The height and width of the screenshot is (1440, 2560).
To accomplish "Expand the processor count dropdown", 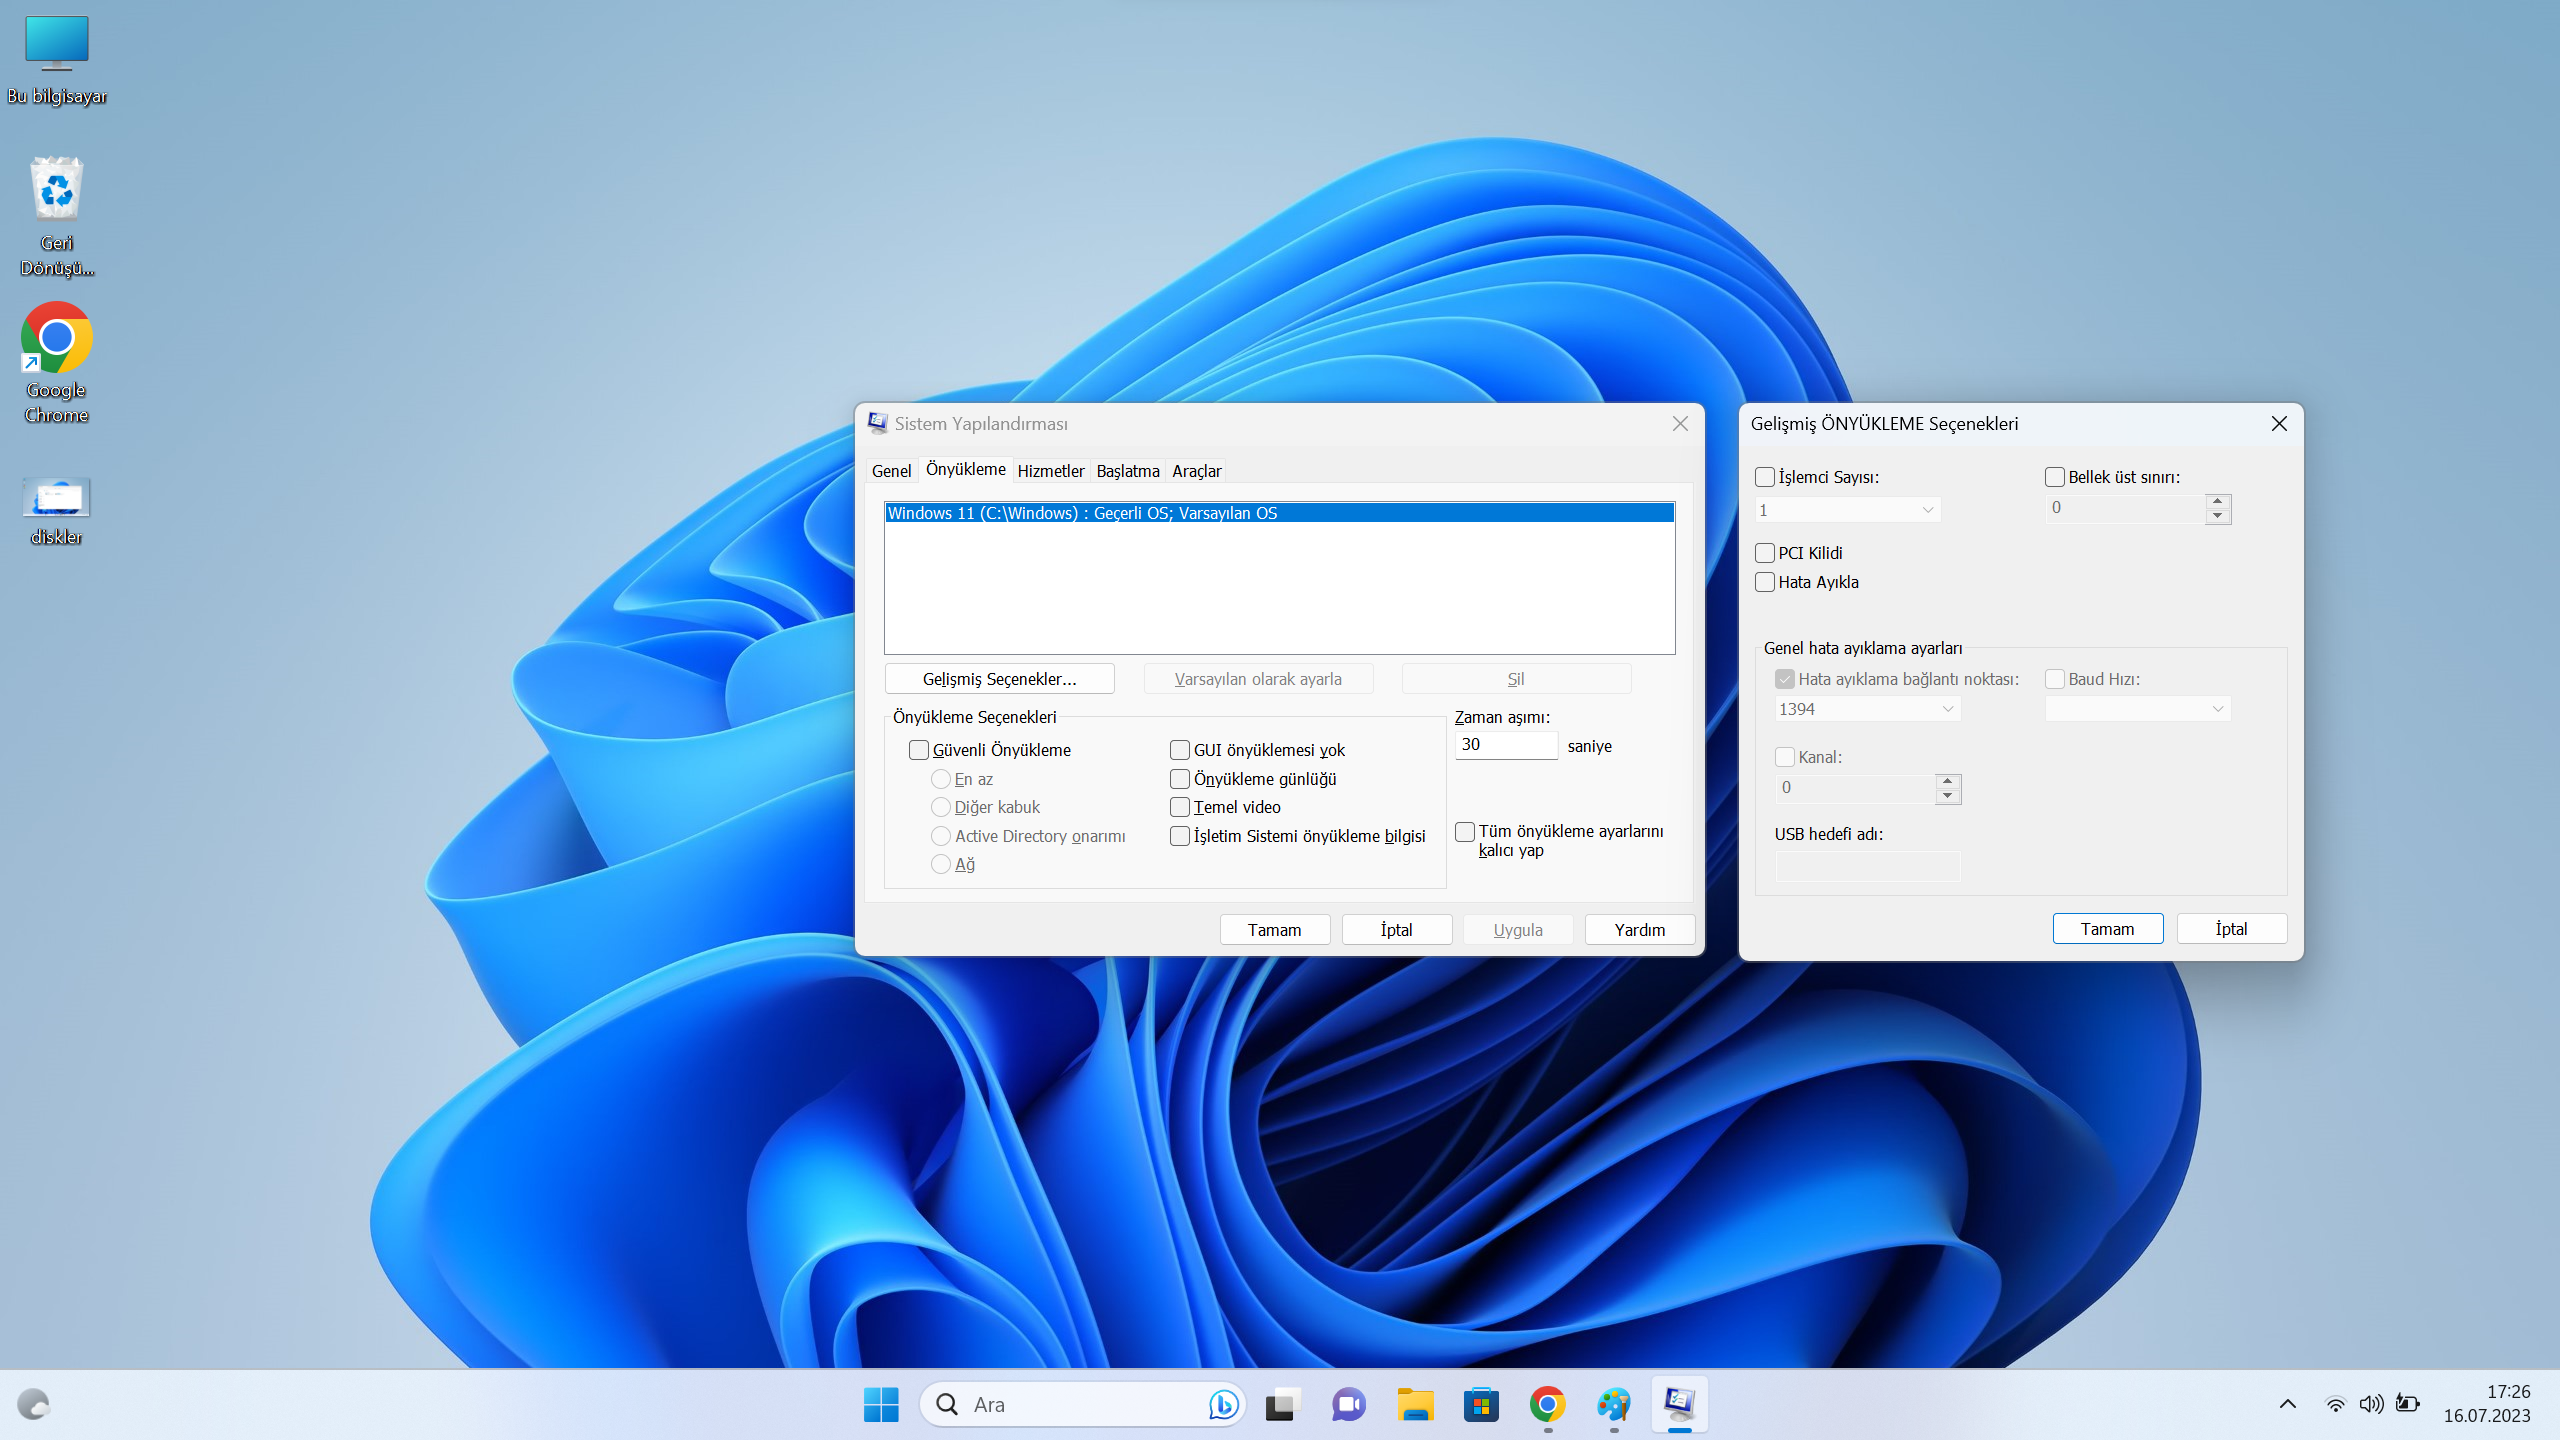I will tap(1847, 510).
